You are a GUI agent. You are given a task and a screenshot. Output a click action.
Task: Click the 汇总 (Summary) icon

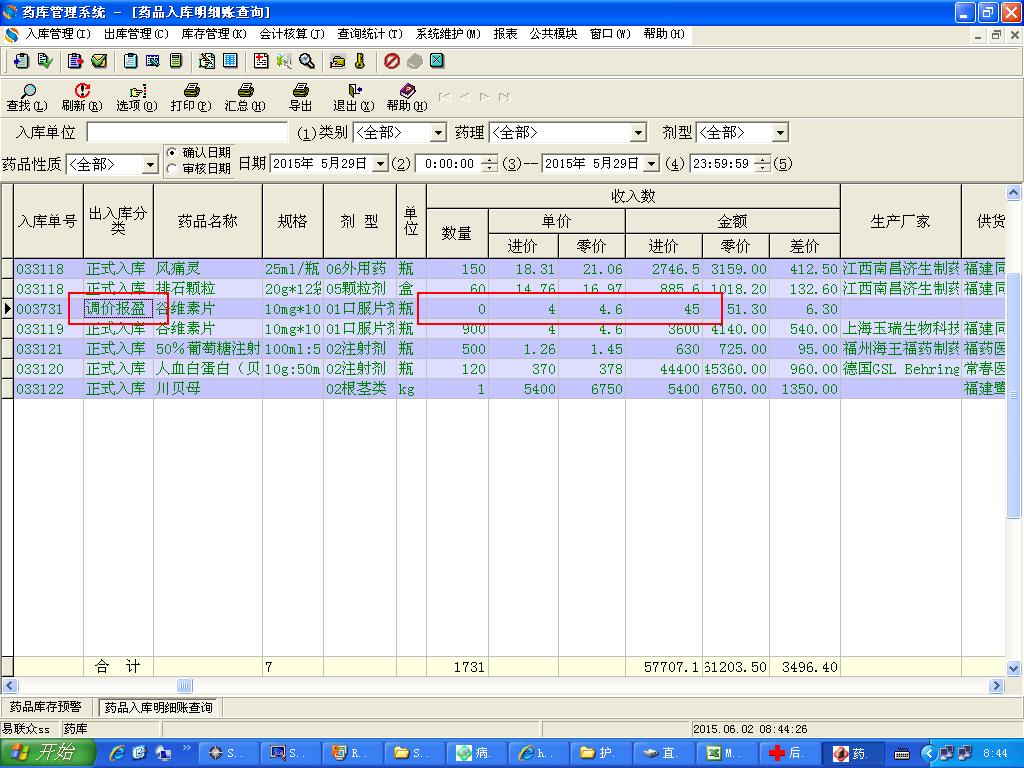[245, 92]
